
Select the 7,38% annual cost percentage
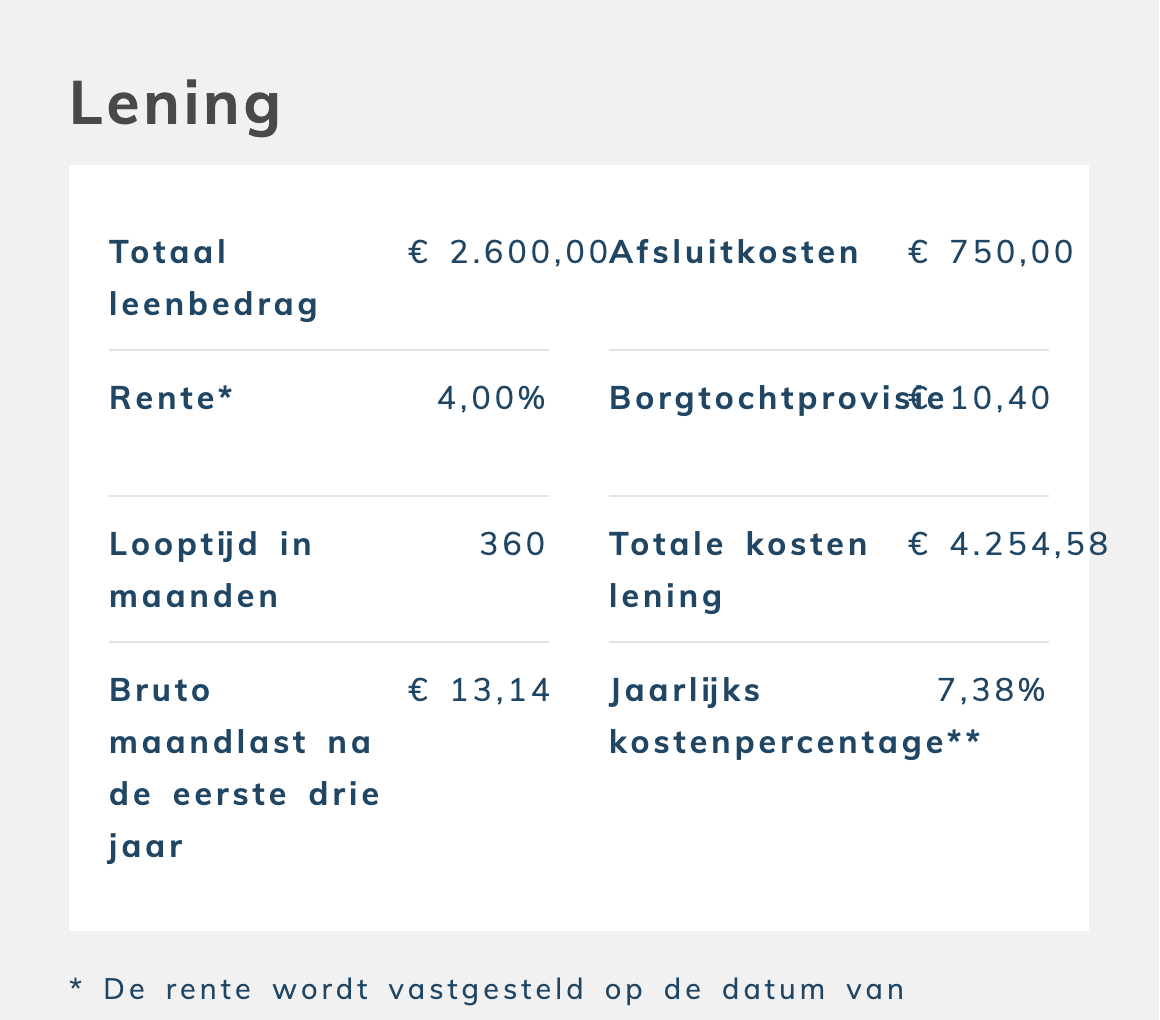click(x=991, y=690)
